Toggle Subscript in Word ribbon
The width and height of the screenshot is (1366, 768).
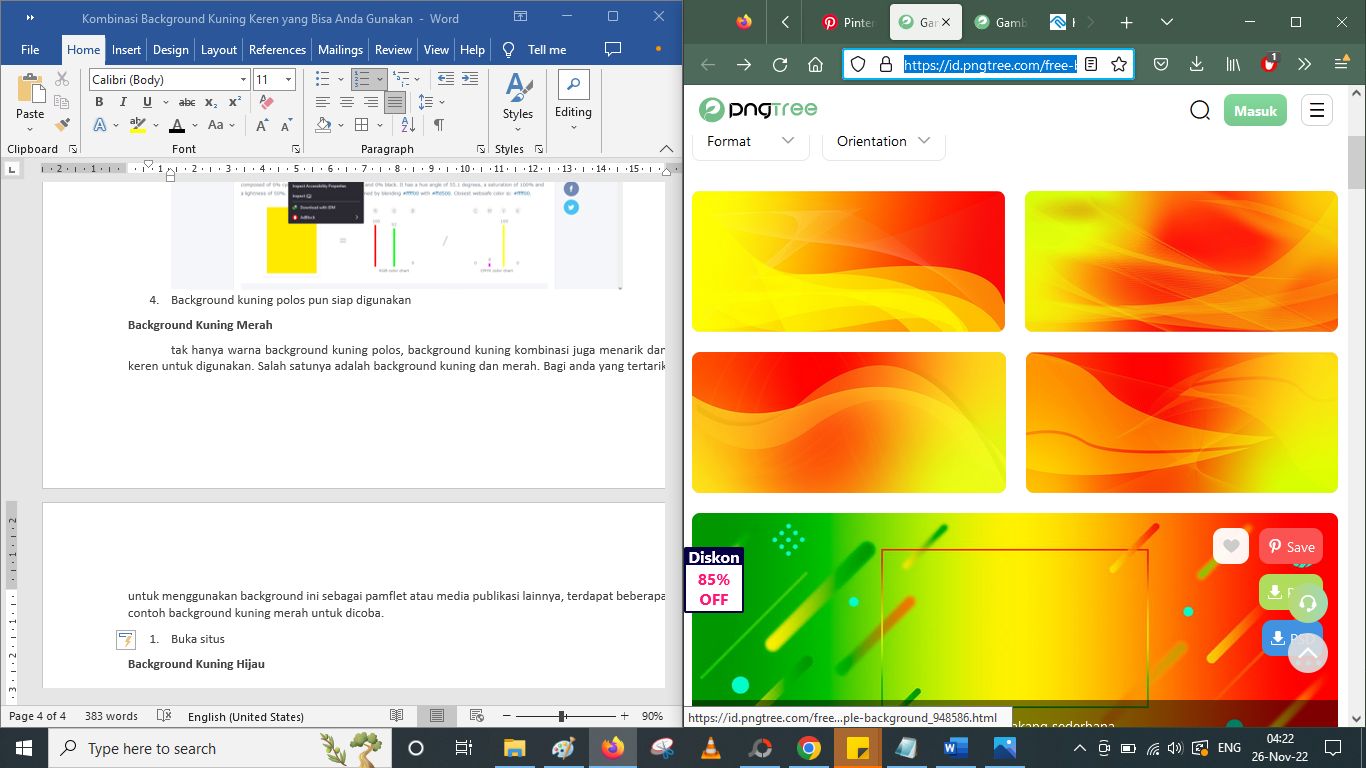tap(211, 102)
